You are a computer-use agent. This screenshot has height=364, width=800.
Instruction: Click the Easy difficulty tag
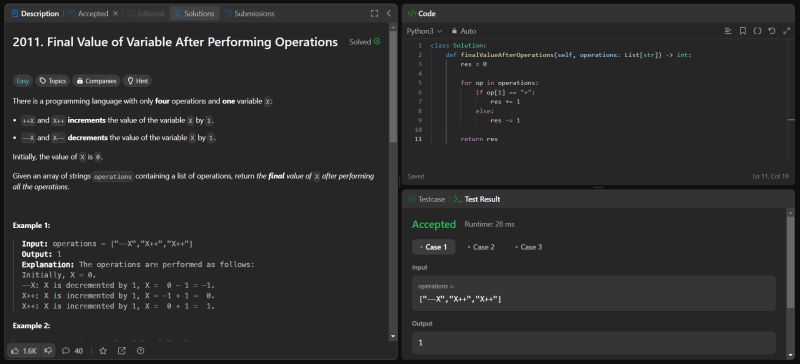22,81
